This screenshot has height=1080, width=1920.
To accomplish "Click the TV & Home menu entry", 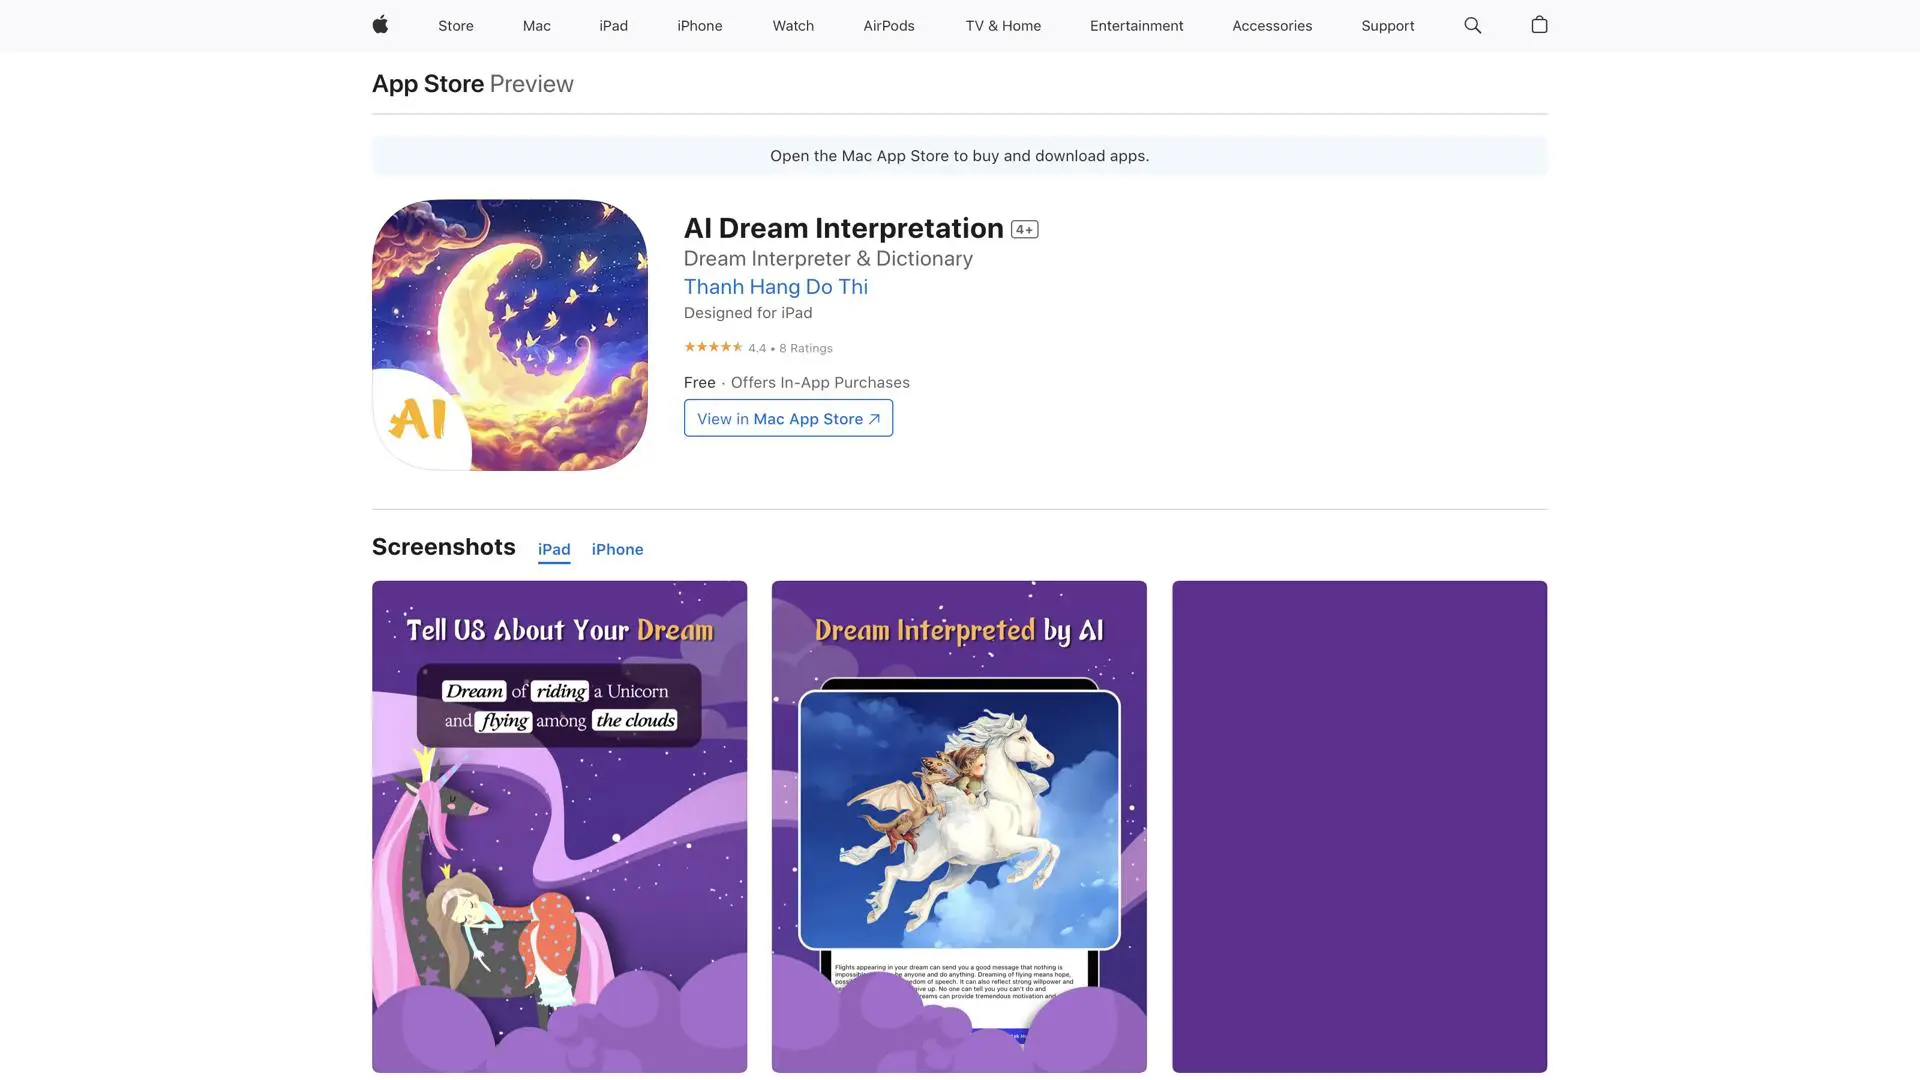I will [1003, 25].
